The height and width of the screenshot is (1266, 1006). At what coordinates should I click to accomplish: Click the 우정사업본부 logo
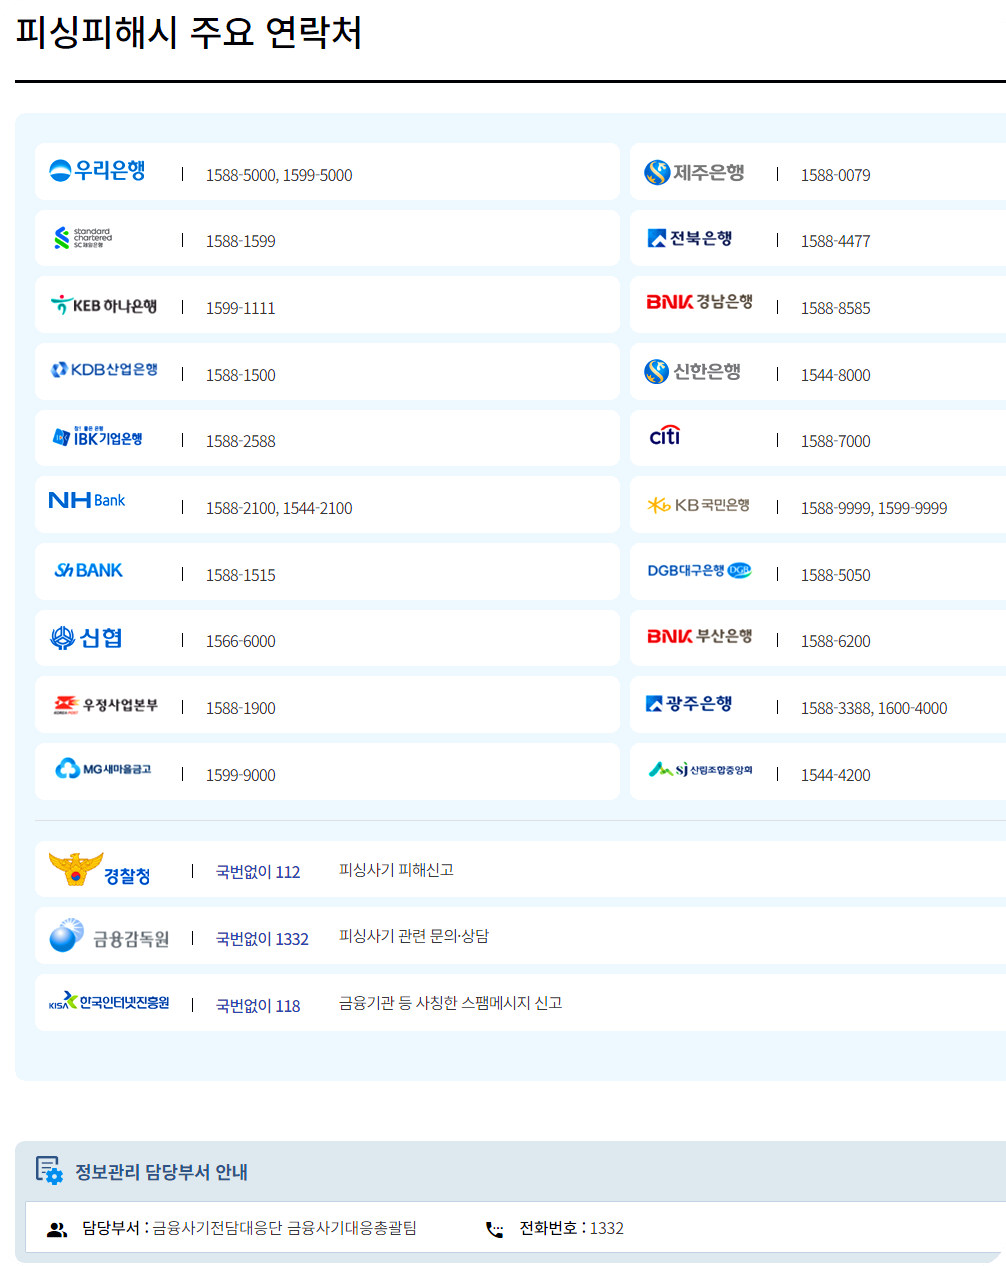tap(105, 705)
